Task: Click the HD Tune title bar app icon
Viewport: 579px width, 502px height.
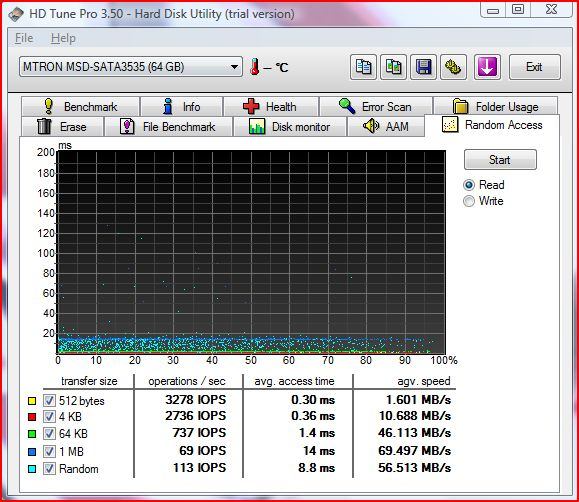Action: pyautogui.click(x=16, y=14)
